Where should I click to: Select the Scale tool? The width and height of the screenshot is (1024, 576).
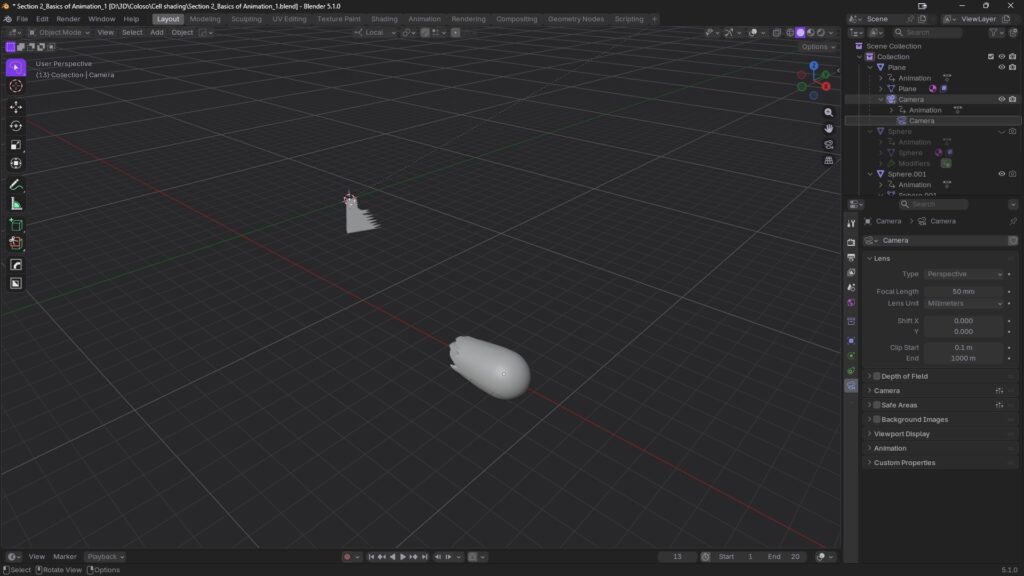[x=16, y=145]
